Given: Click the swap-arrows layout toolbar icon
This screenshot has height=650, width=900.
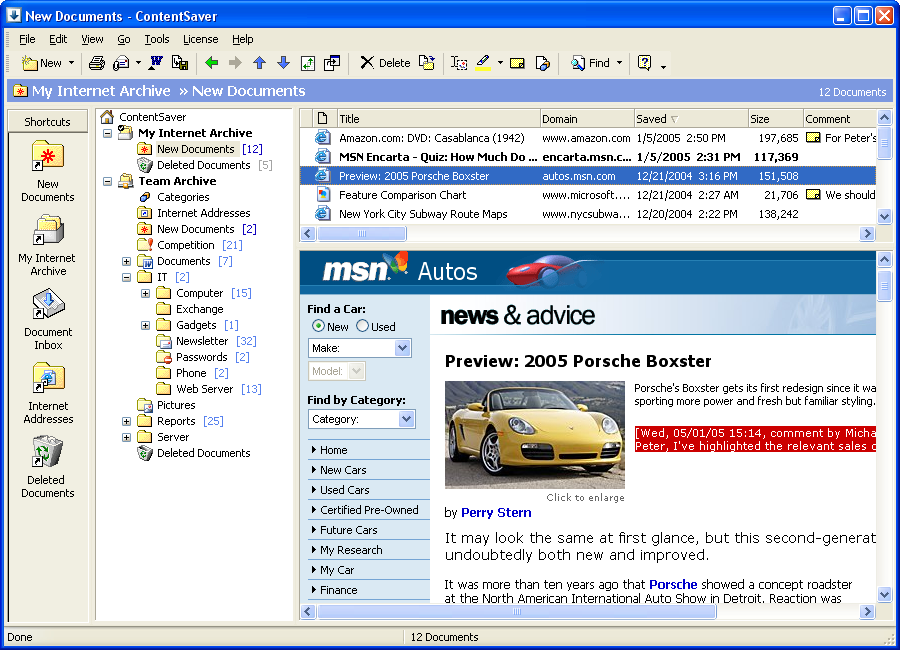Looking at the screenshot, I should point(308,63).
